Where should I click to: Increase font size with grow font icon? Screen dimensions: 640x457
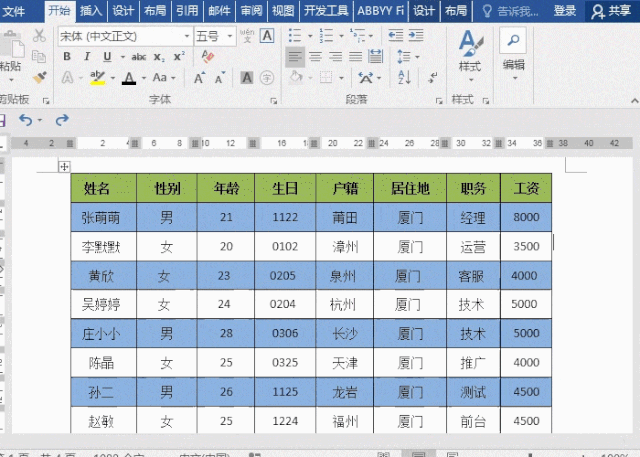point(199,78)
